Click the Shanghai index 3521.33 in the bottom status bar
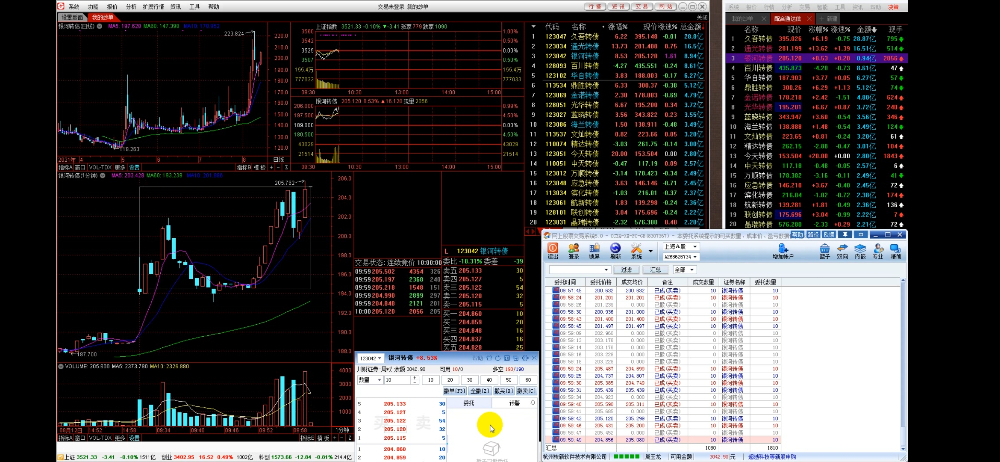This screenshot has height=462, width=1000. click(x=88, y=457)
